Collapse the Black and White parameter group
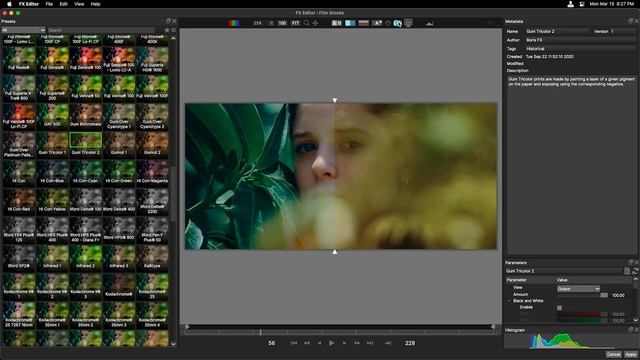640x360 pixels. click(x=509, y=301)
